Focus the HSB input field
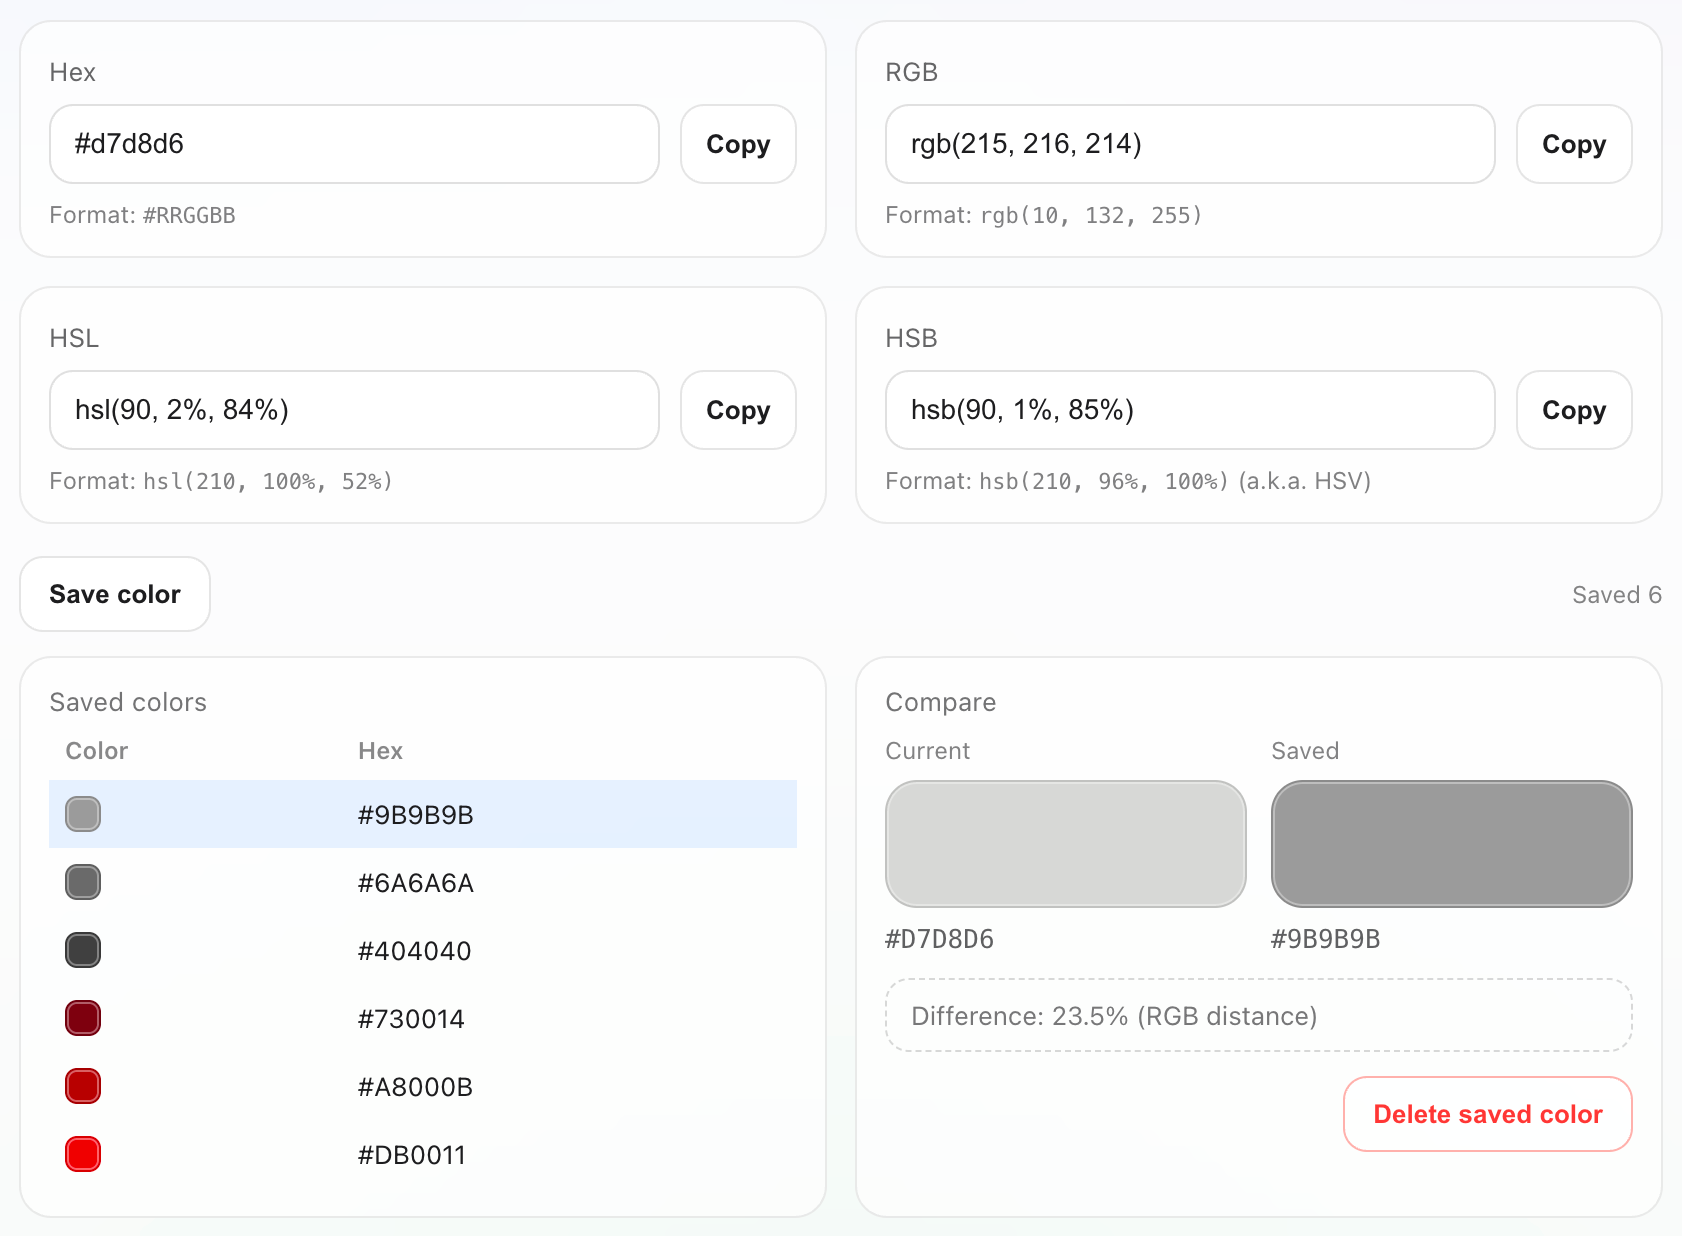 coord(1190,410)
